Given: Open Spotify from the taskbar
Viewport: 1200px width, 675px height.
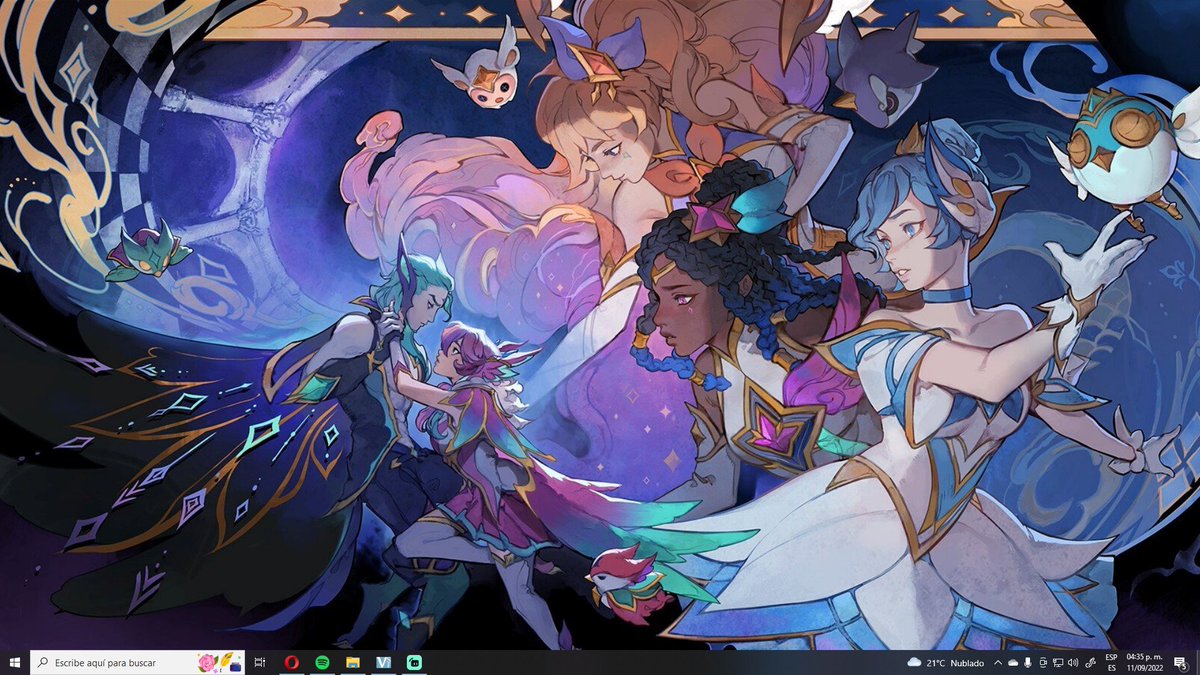Looking at the screenshot, I should click(x=322, y=662).
